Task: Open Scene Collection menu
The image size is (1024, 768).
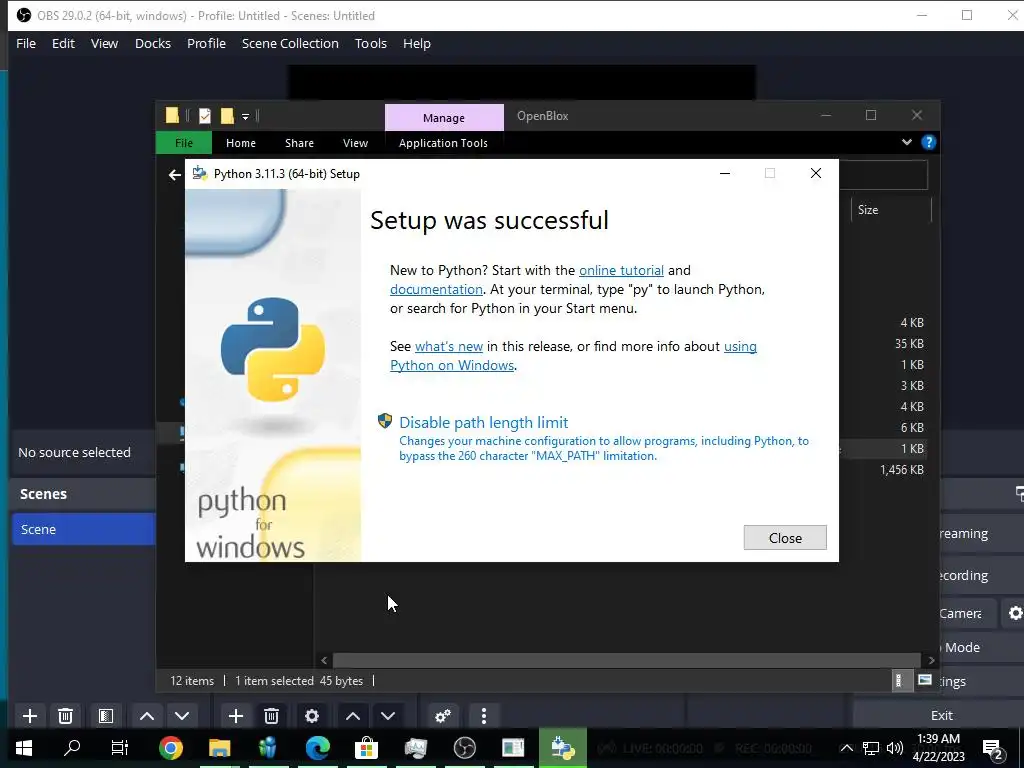Action: [290, 43]
